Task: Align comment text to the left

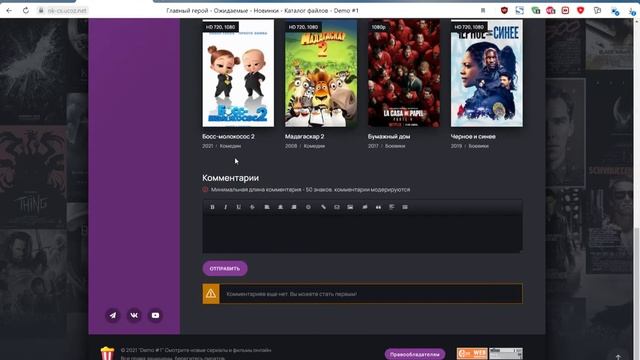Action: tap(267, 207)
